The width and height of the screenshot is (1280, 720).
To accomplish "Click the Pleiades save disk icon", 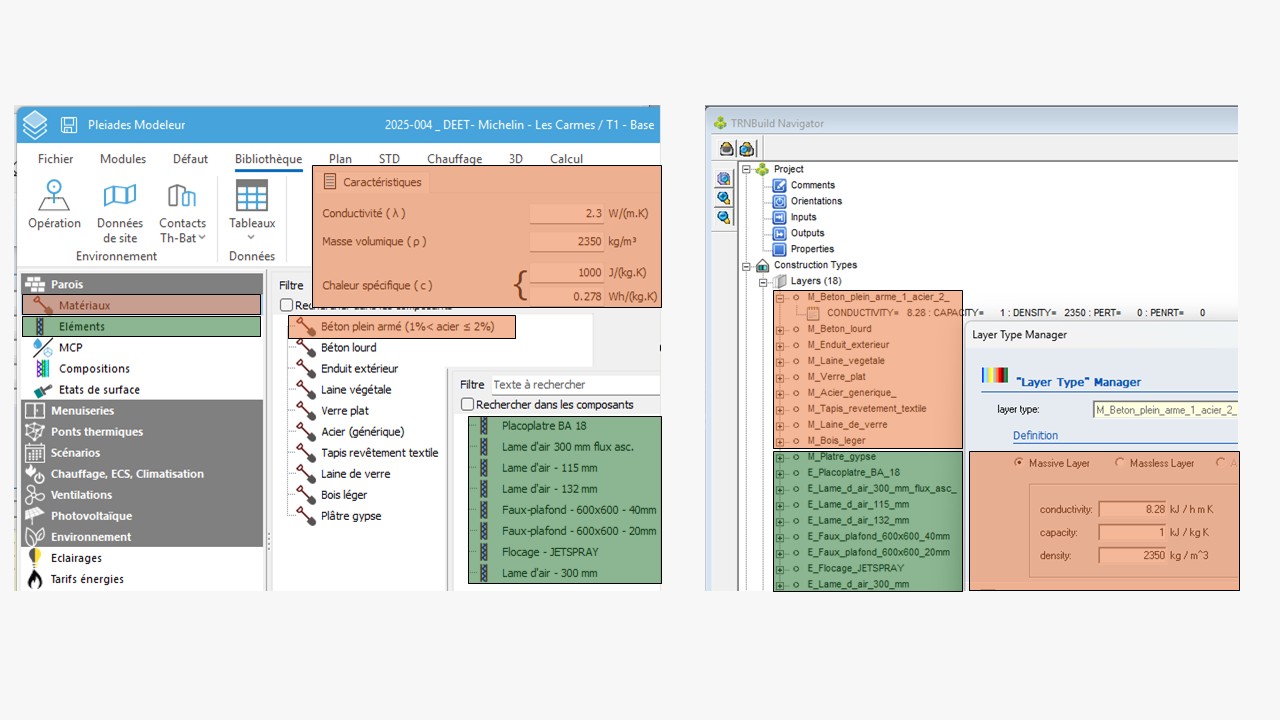I will (x=69, y=125).
